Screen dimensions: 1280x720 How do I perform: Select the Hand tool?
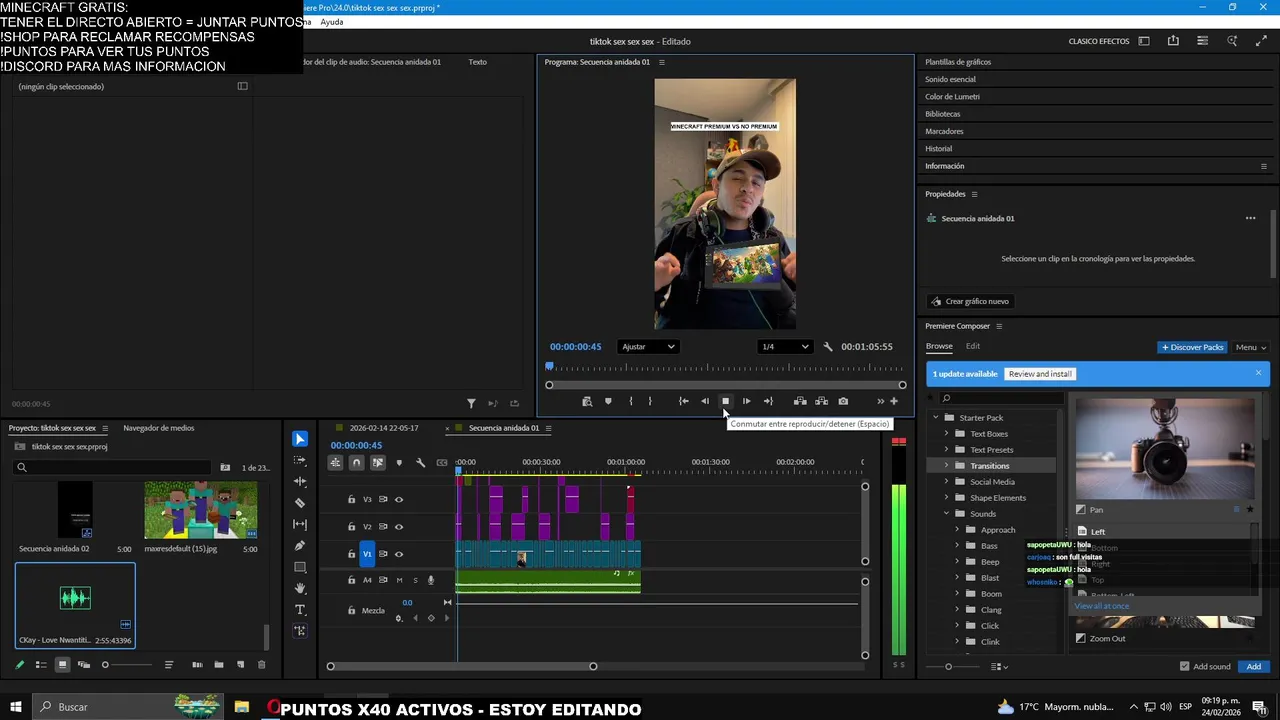click(300, 588)
